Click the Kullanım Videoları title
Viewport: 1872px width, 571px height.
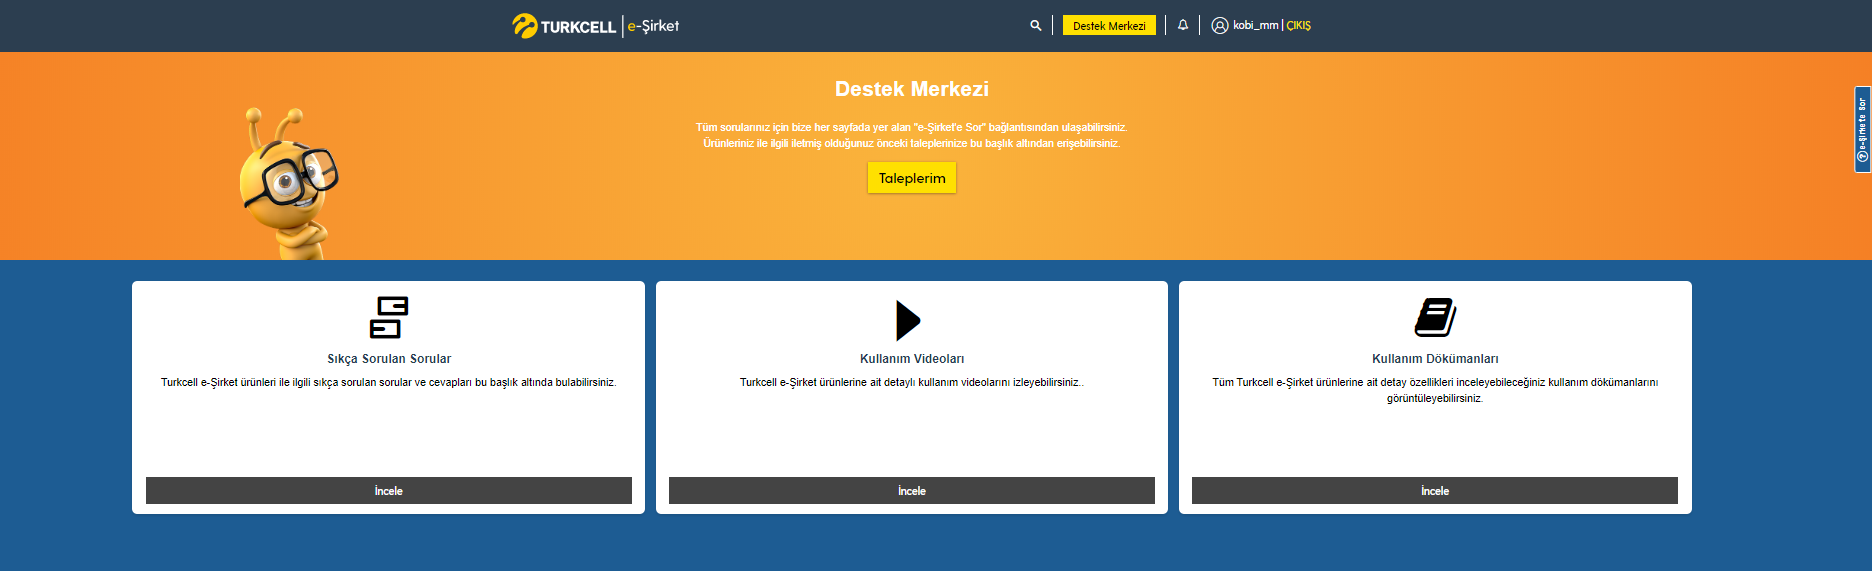(x=912, y=359)
